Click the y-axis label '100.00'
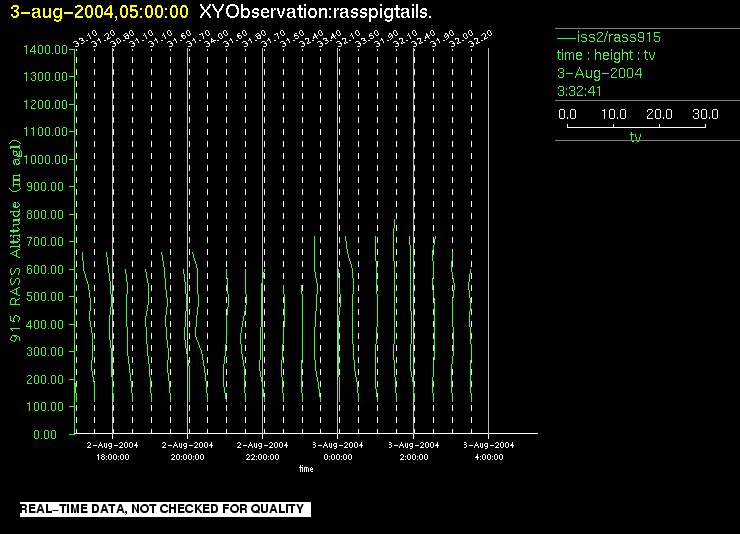The width and height of the screenshot is (740, 534). 45,407
